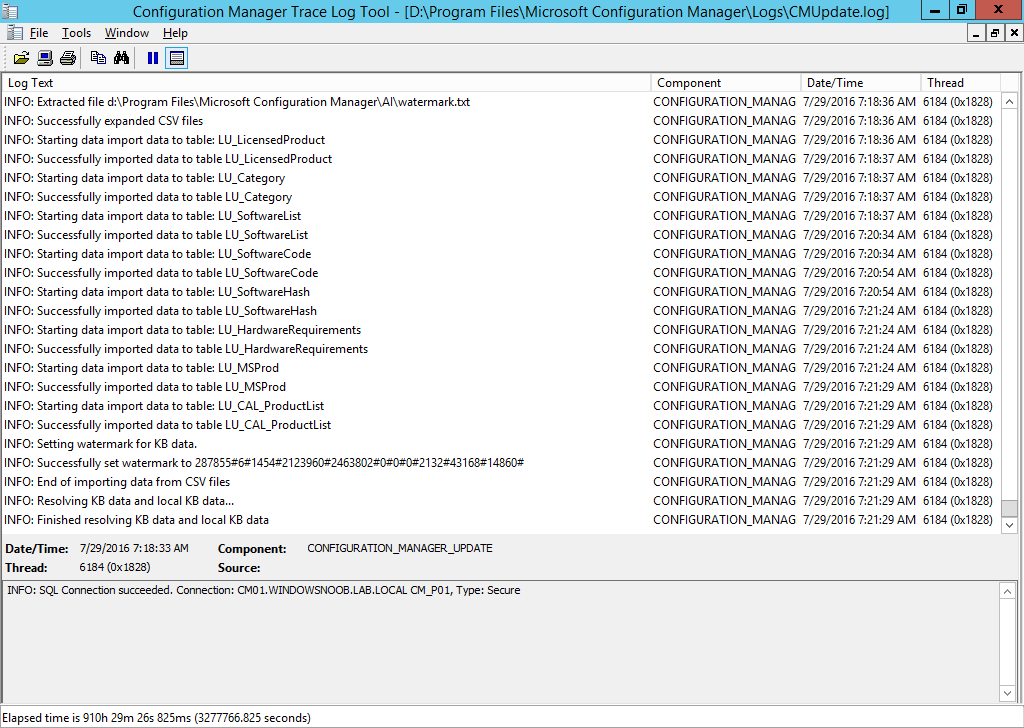This screenshot has width=1024, height=728.
Task: Sort by Date/Time column header
Action: 861,83
